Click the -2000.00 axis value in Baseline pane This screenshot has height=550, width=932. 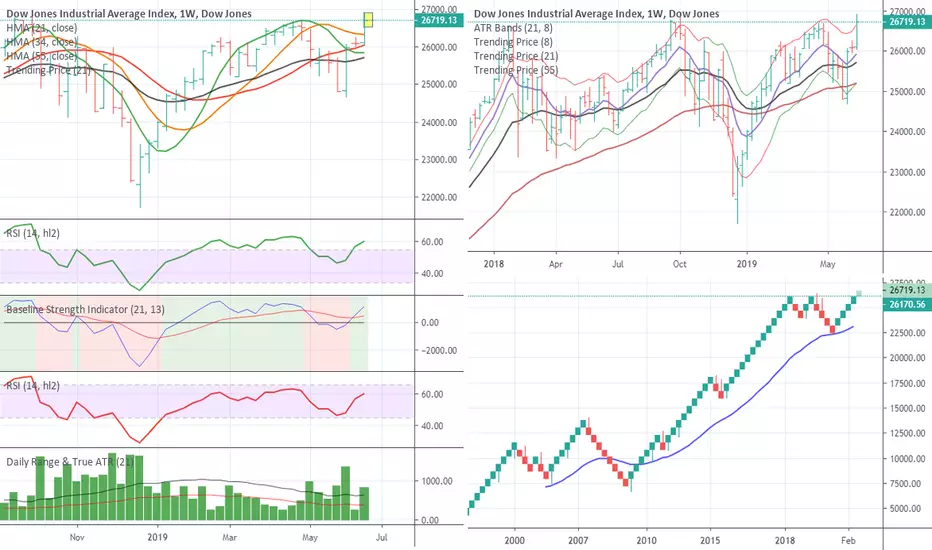pyautogui.click(x=439, y=350)
